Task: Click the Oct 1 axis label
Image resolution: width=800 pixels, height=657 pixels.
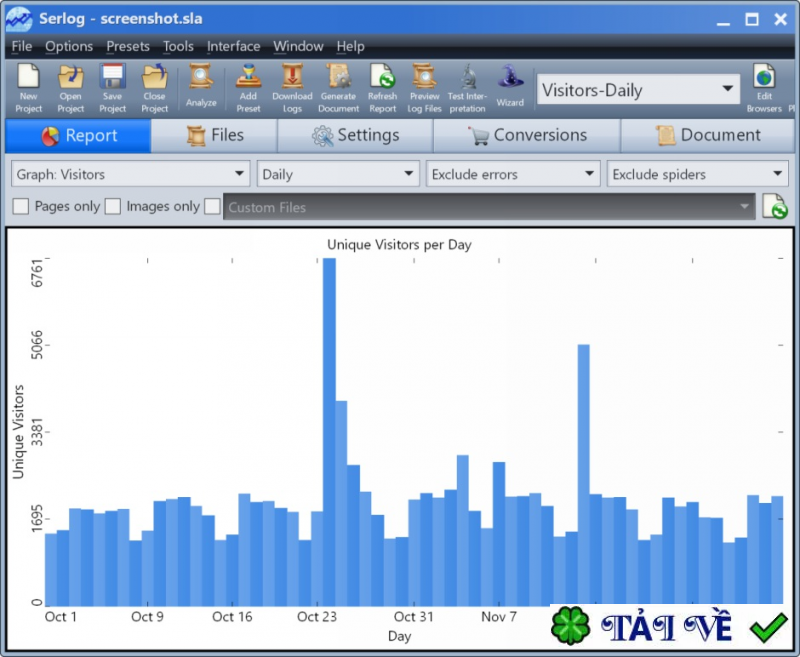Action: [x=61, y=617]
